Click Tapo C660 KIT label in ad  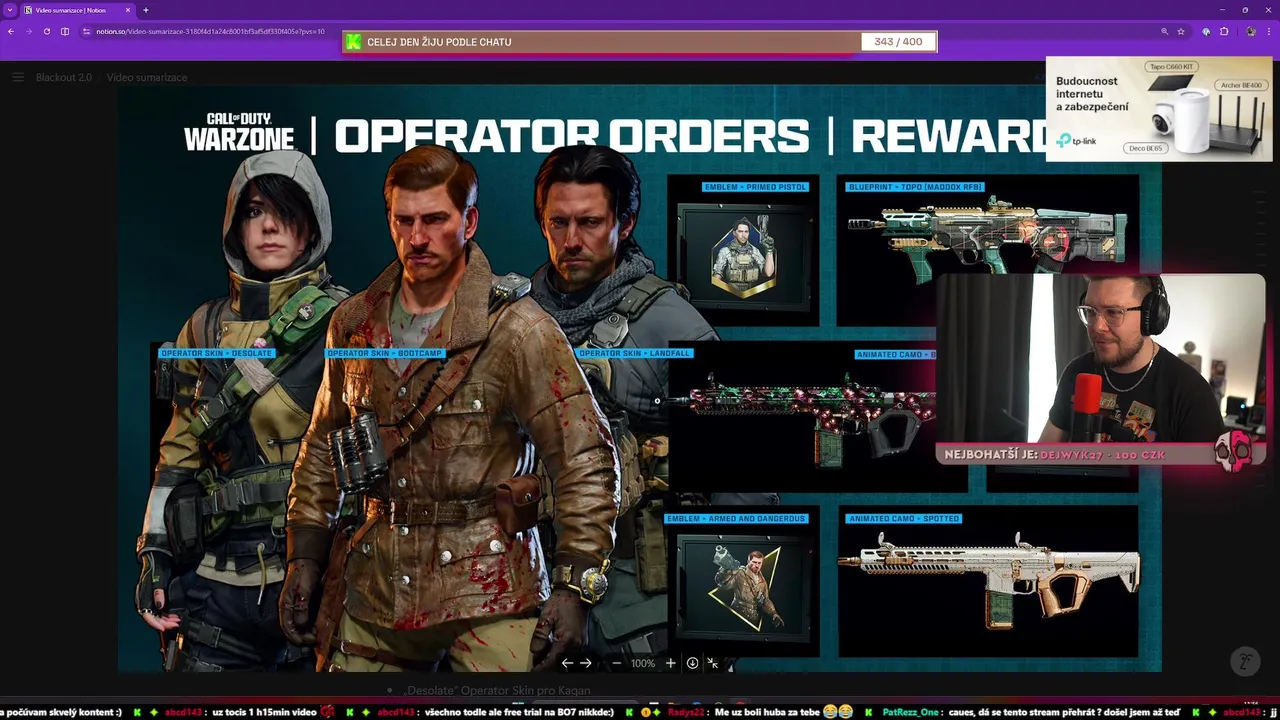pyautogui.click(x=1171, y=67)
